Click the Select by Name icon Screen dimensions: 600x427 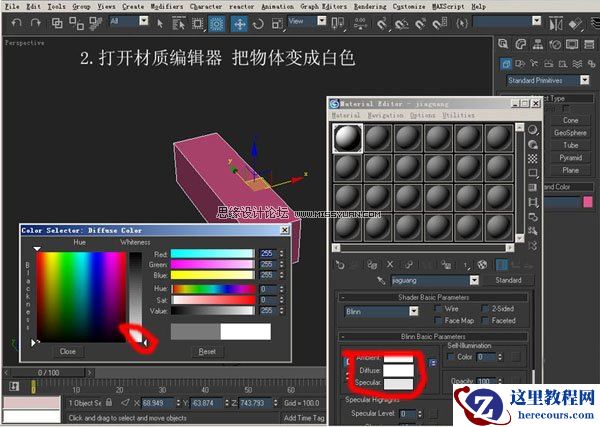[x=178, y=24]
